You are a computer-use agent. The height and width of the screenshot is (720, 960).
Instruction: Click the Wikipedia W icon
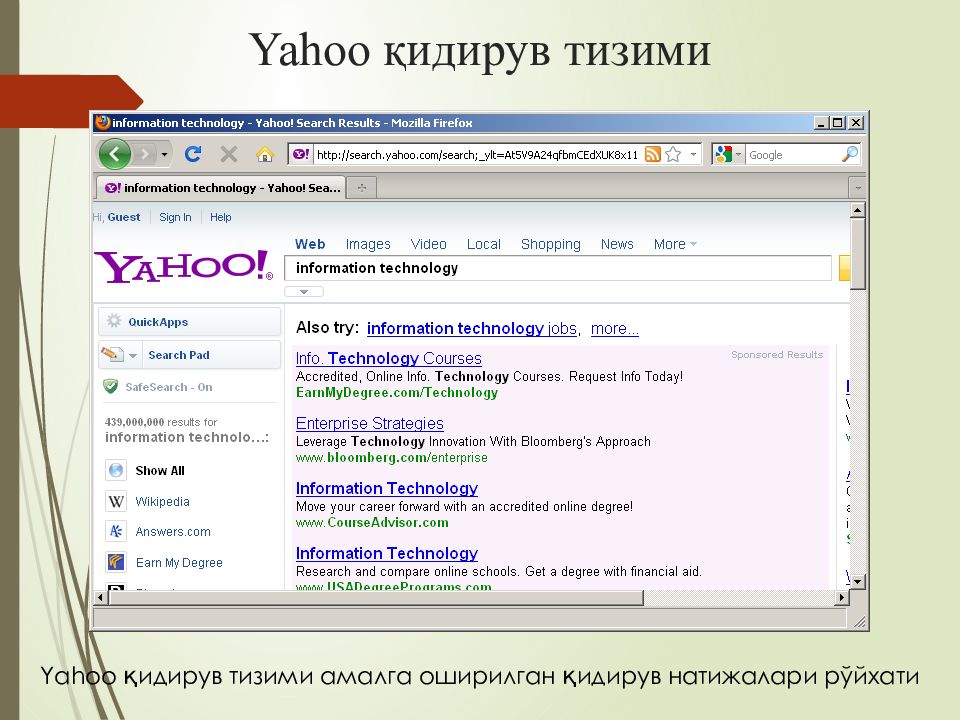(116, 501)
